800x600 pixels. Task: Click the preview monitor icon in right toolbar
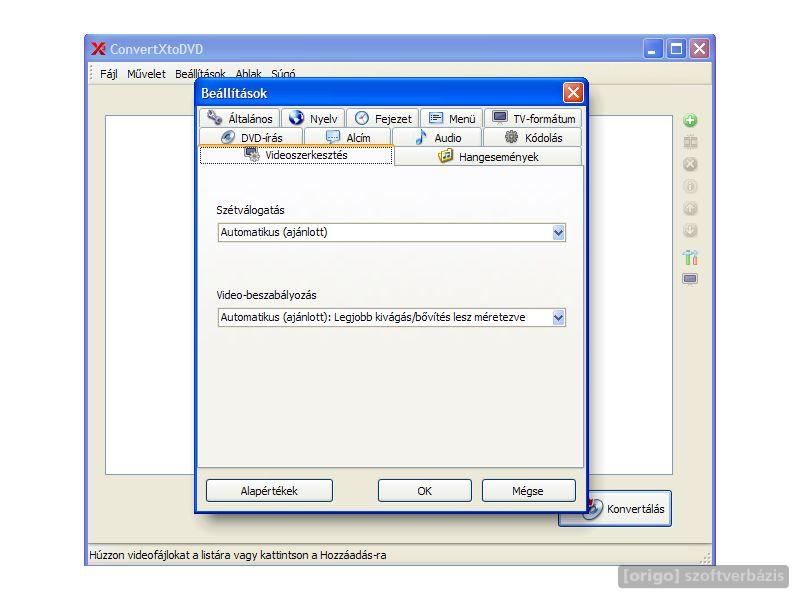pyautogui.click(x=690, y=279)
